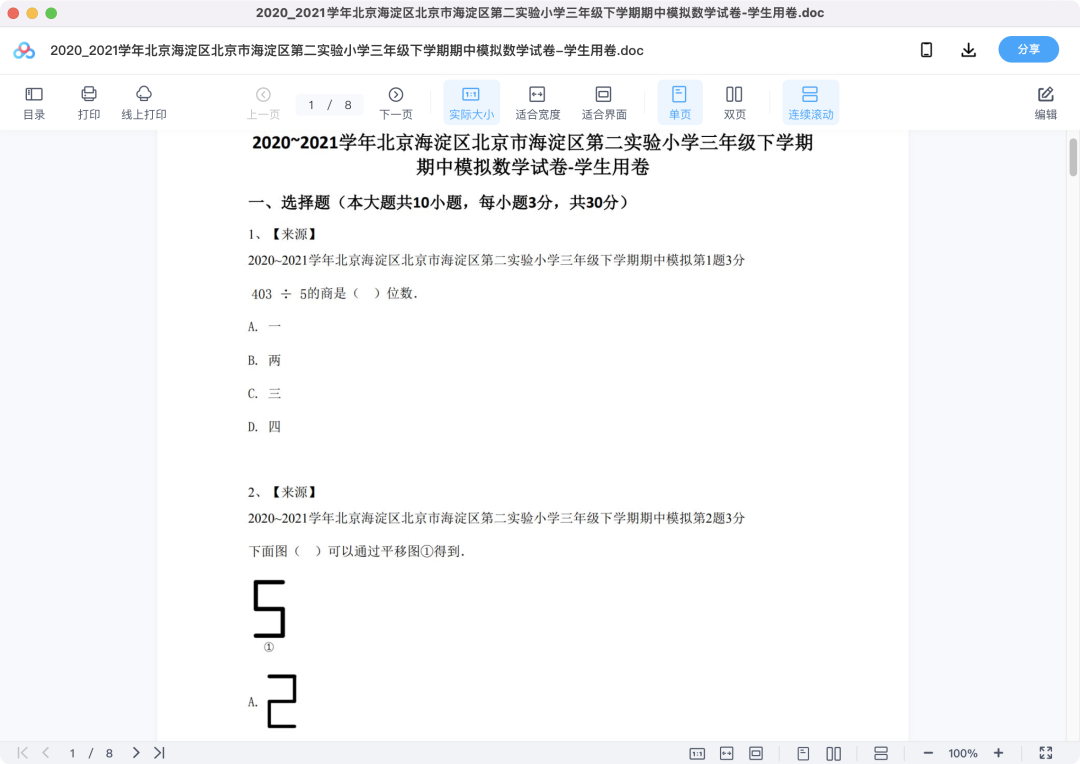Click answer option D. 四
Image resolution: width=1080 pixels, height=764 pixels.
click(264, 427)
